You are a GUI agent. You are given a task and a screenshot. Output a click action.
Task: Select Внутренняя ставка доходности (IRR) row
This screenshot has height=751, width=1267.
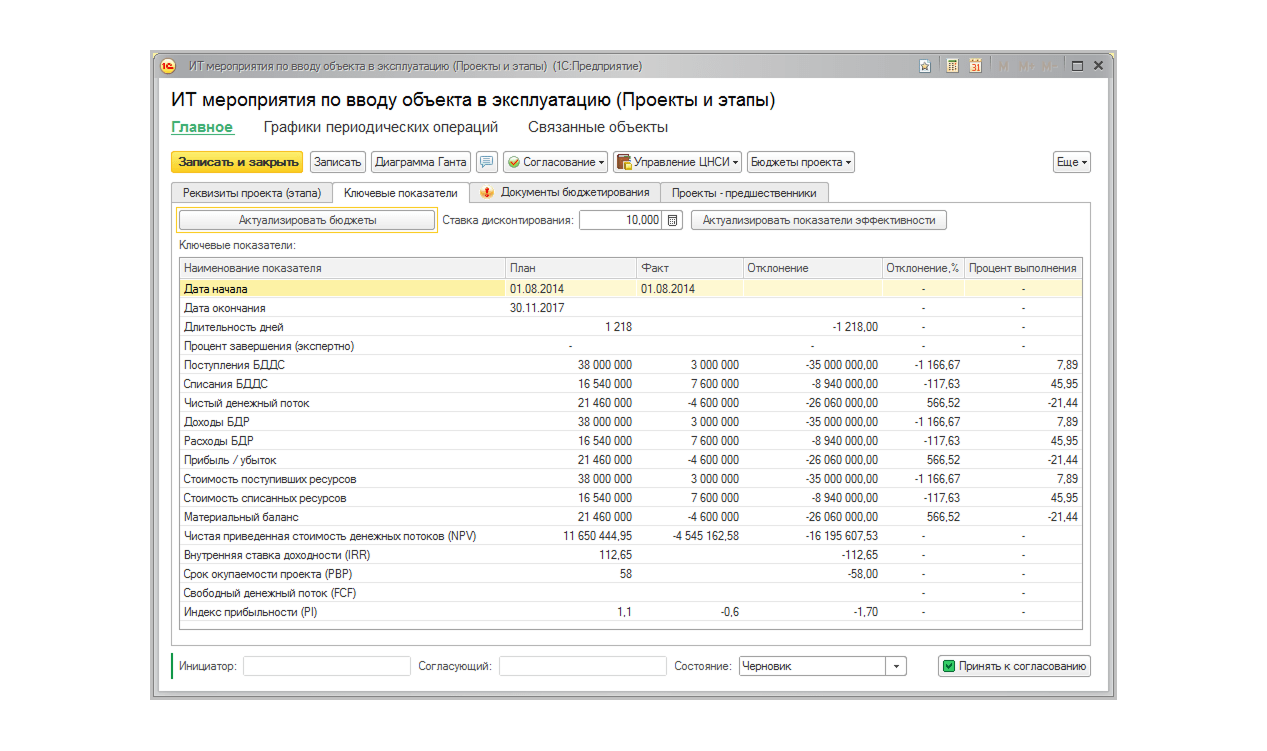(x=631, y=555)
